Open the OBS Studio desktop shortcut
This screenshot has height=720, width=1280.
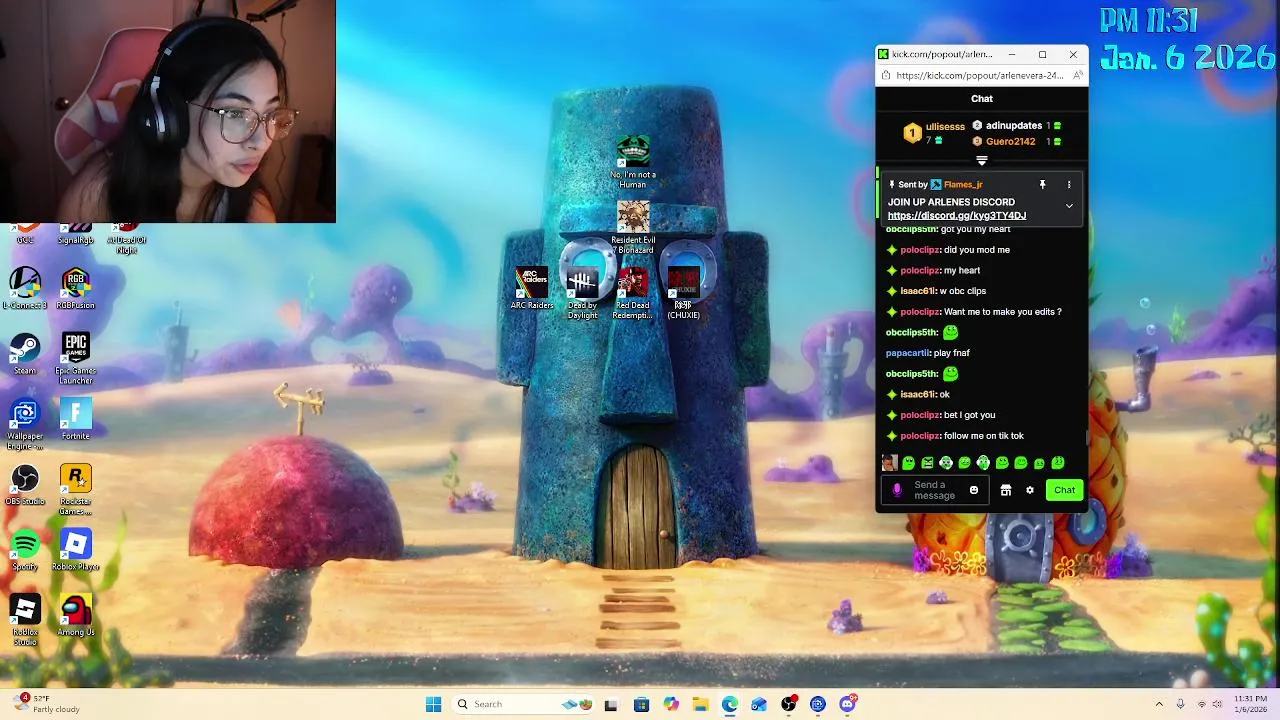click(x=25, y=484)
